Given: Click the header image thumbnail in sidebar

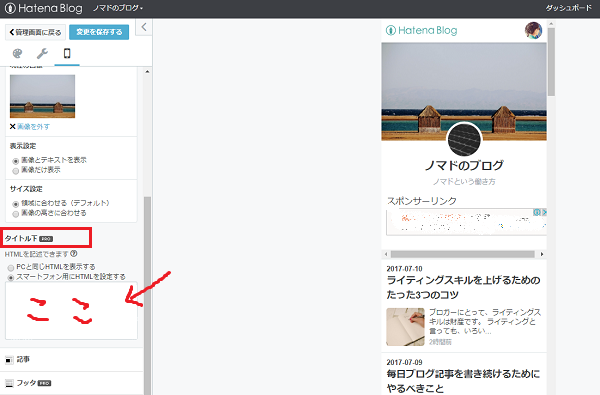Looking at the screenshot, I should click(x=42, y=96).
